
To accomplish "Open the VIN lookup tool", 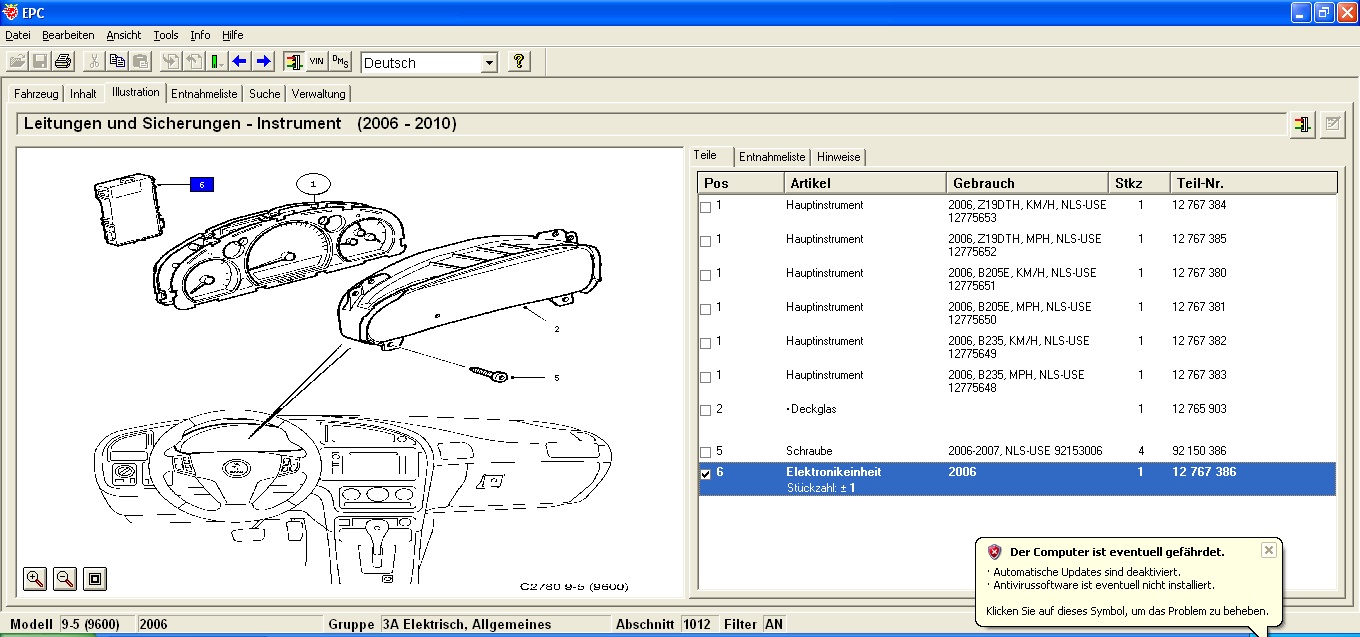I will coord(317,62).
